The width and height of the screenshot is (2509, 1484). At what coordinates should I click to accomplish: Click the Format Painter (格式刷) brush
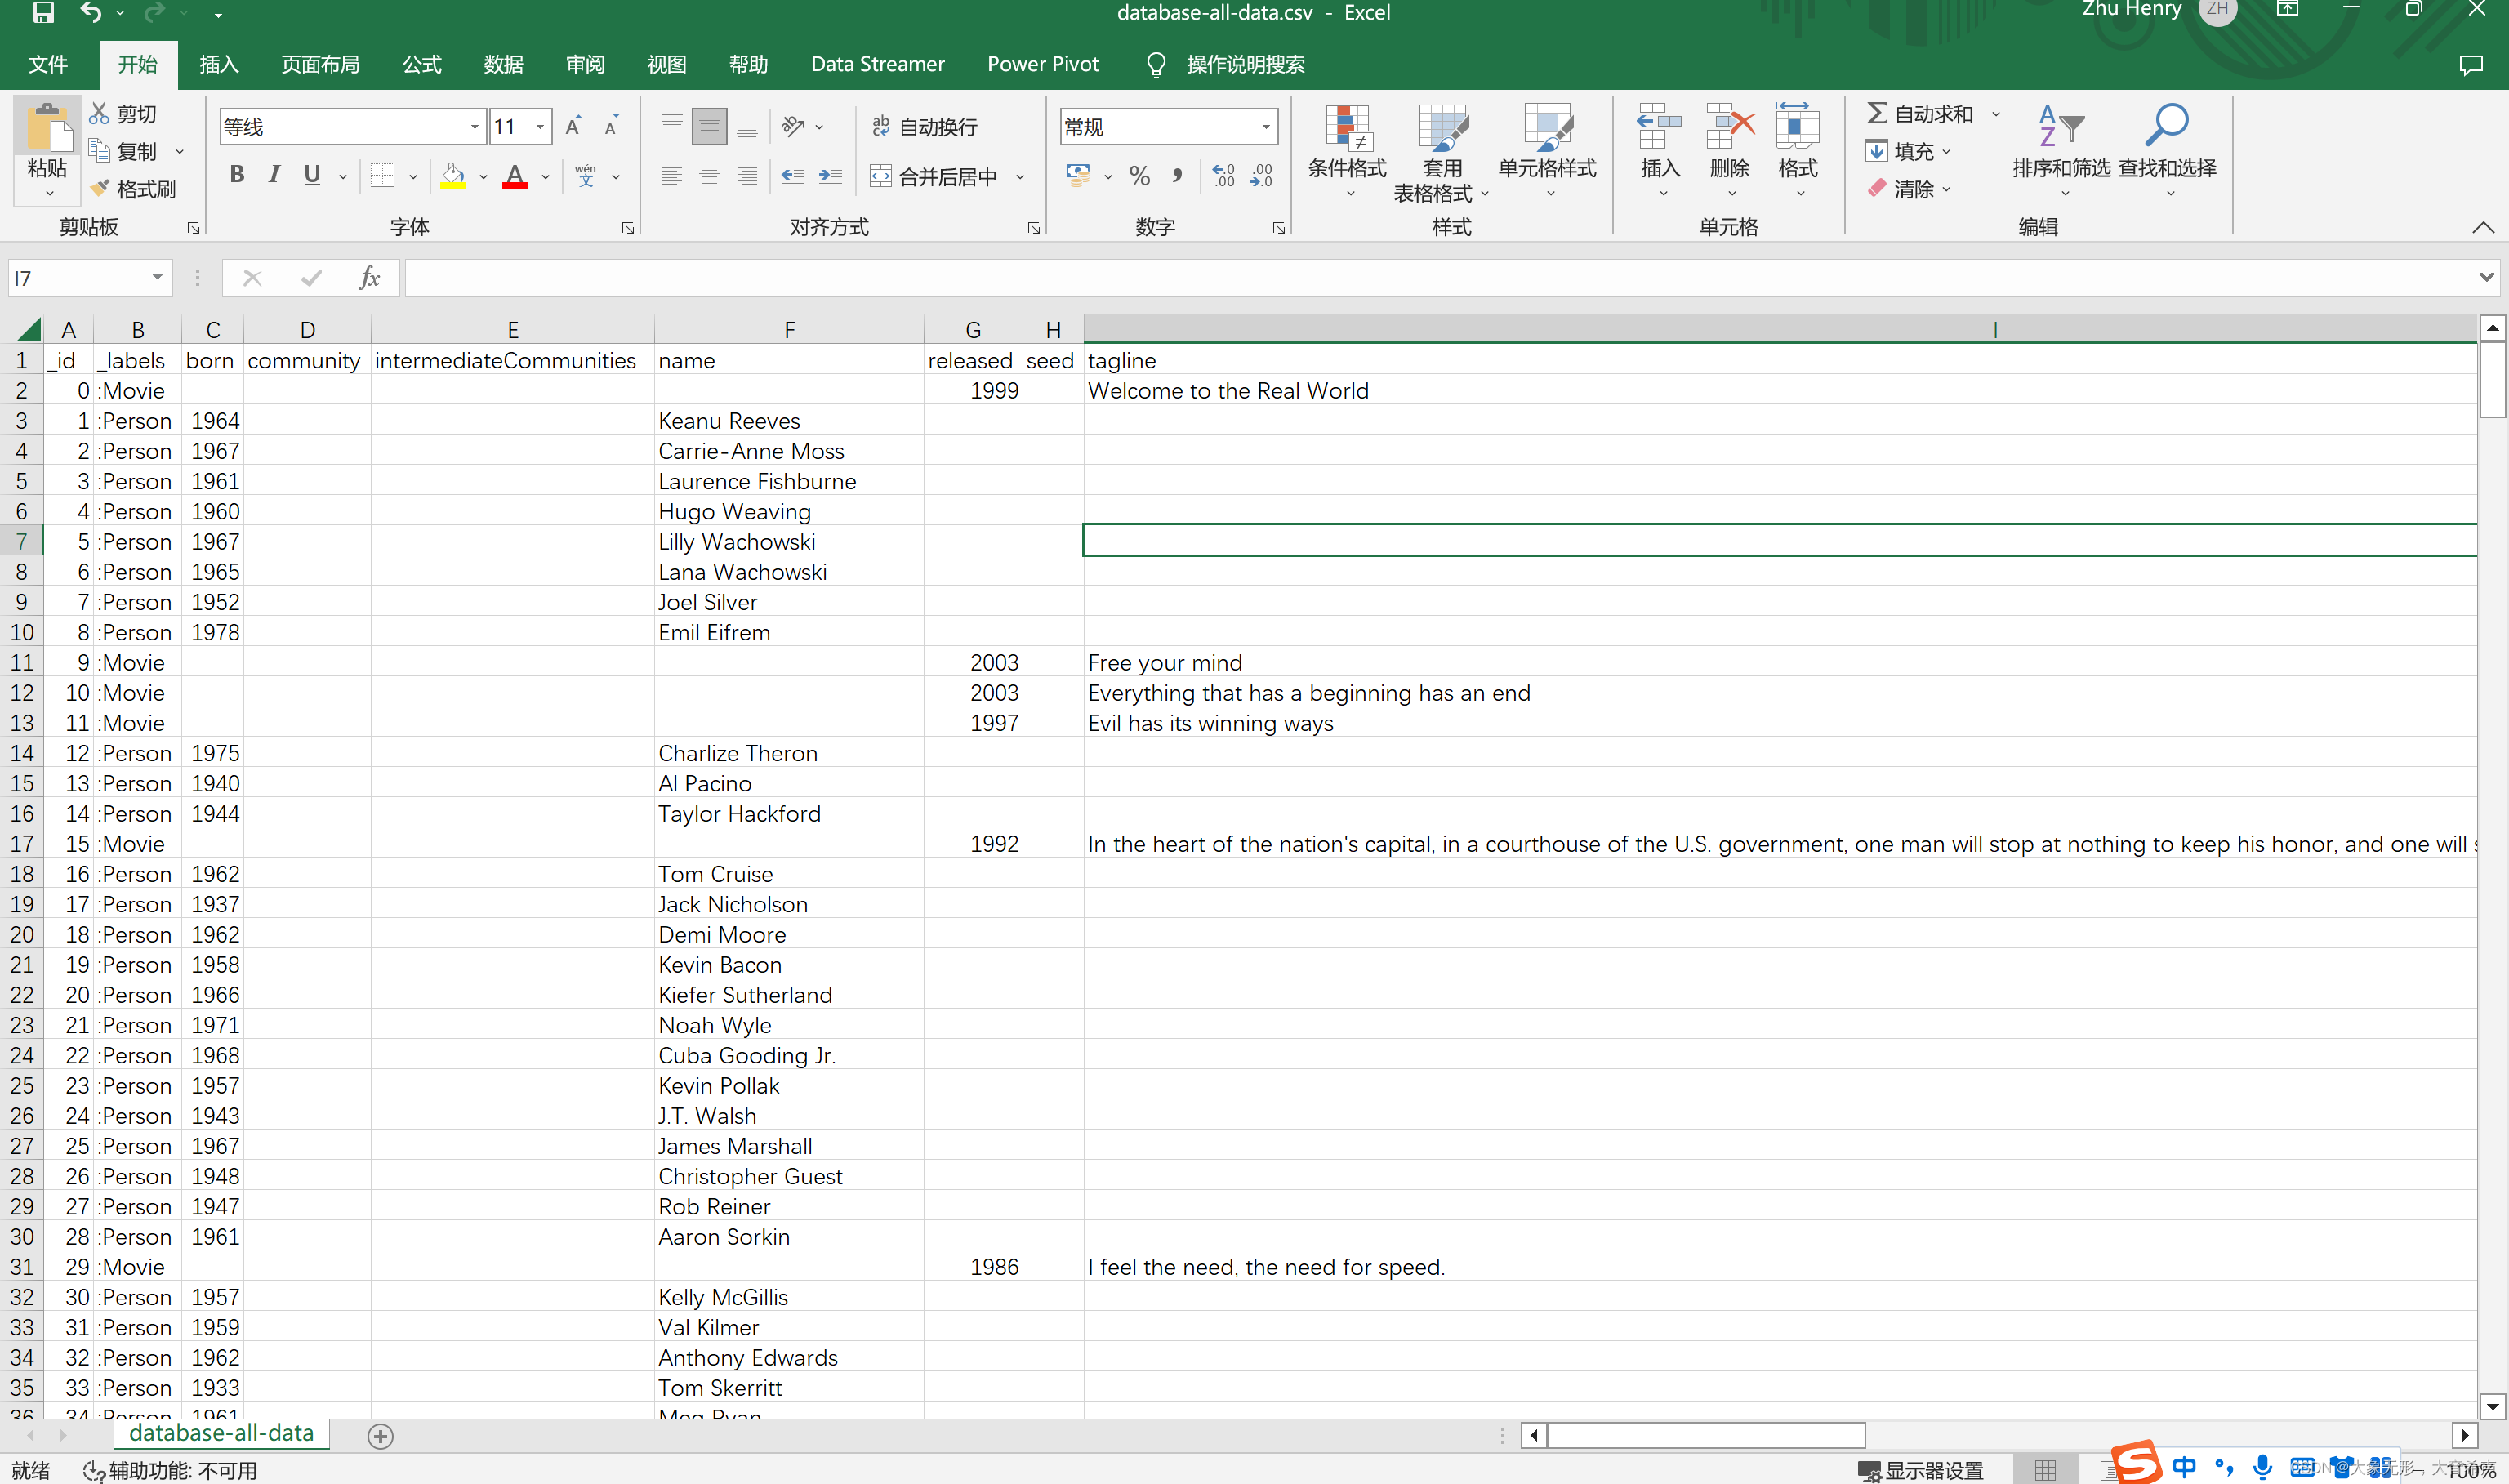click(99, 188)
